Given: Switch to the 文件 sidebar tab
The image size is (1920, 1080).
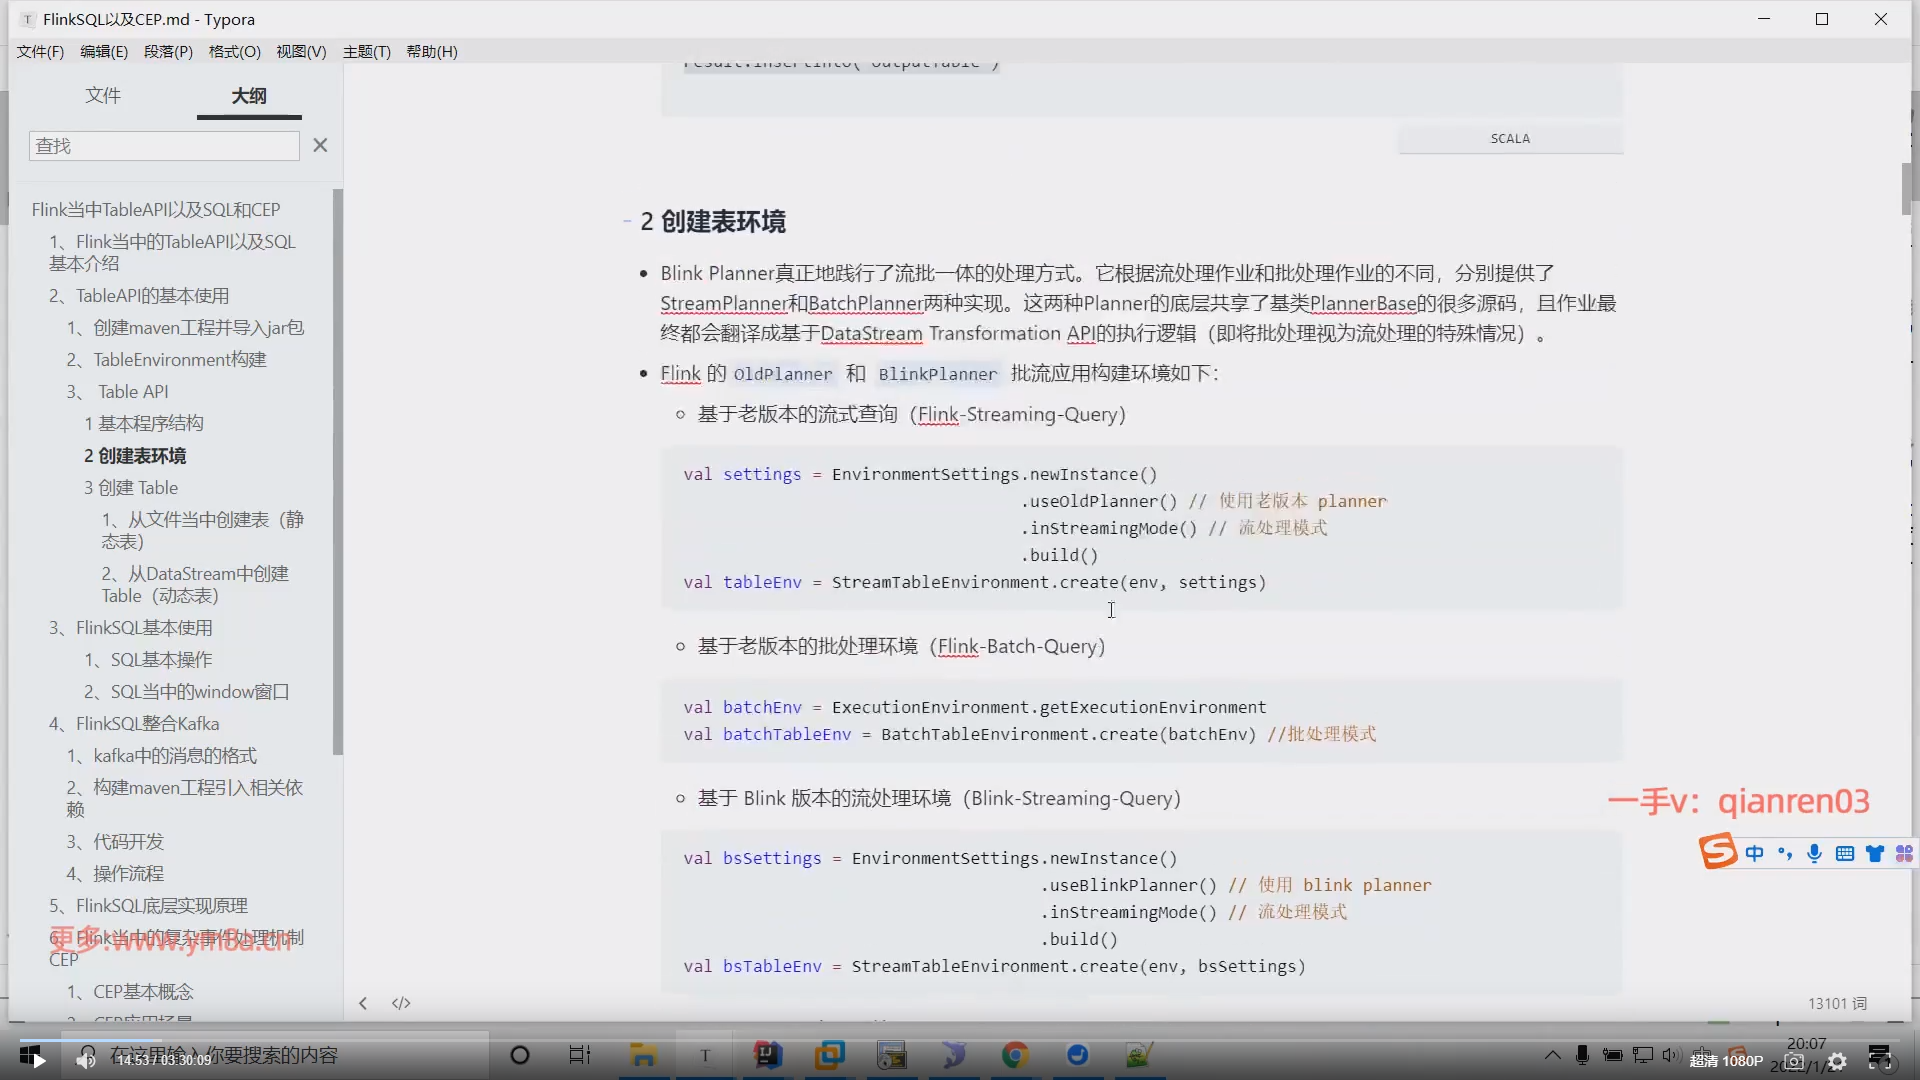Looking at the screenshot, I should pyautogui.click(x=103, y=95).
